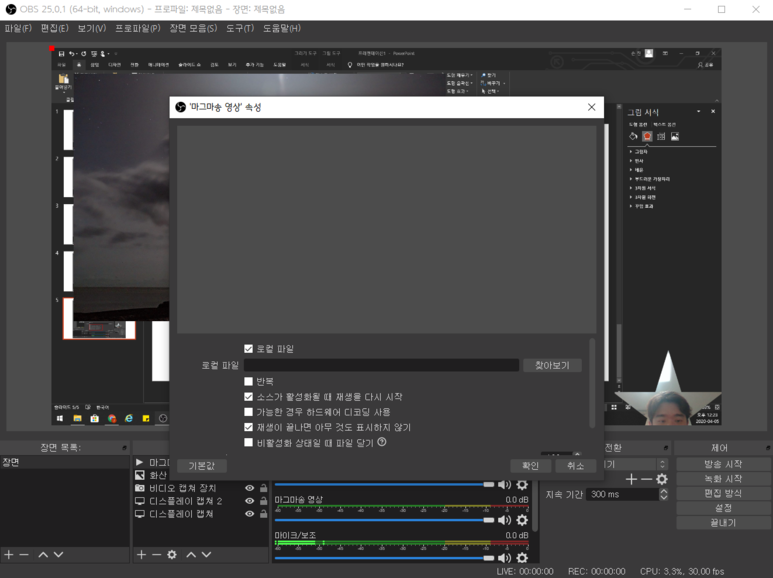773x578 pixels.
Task: Open the 장면 모음 menu
Action: (193, 28)
